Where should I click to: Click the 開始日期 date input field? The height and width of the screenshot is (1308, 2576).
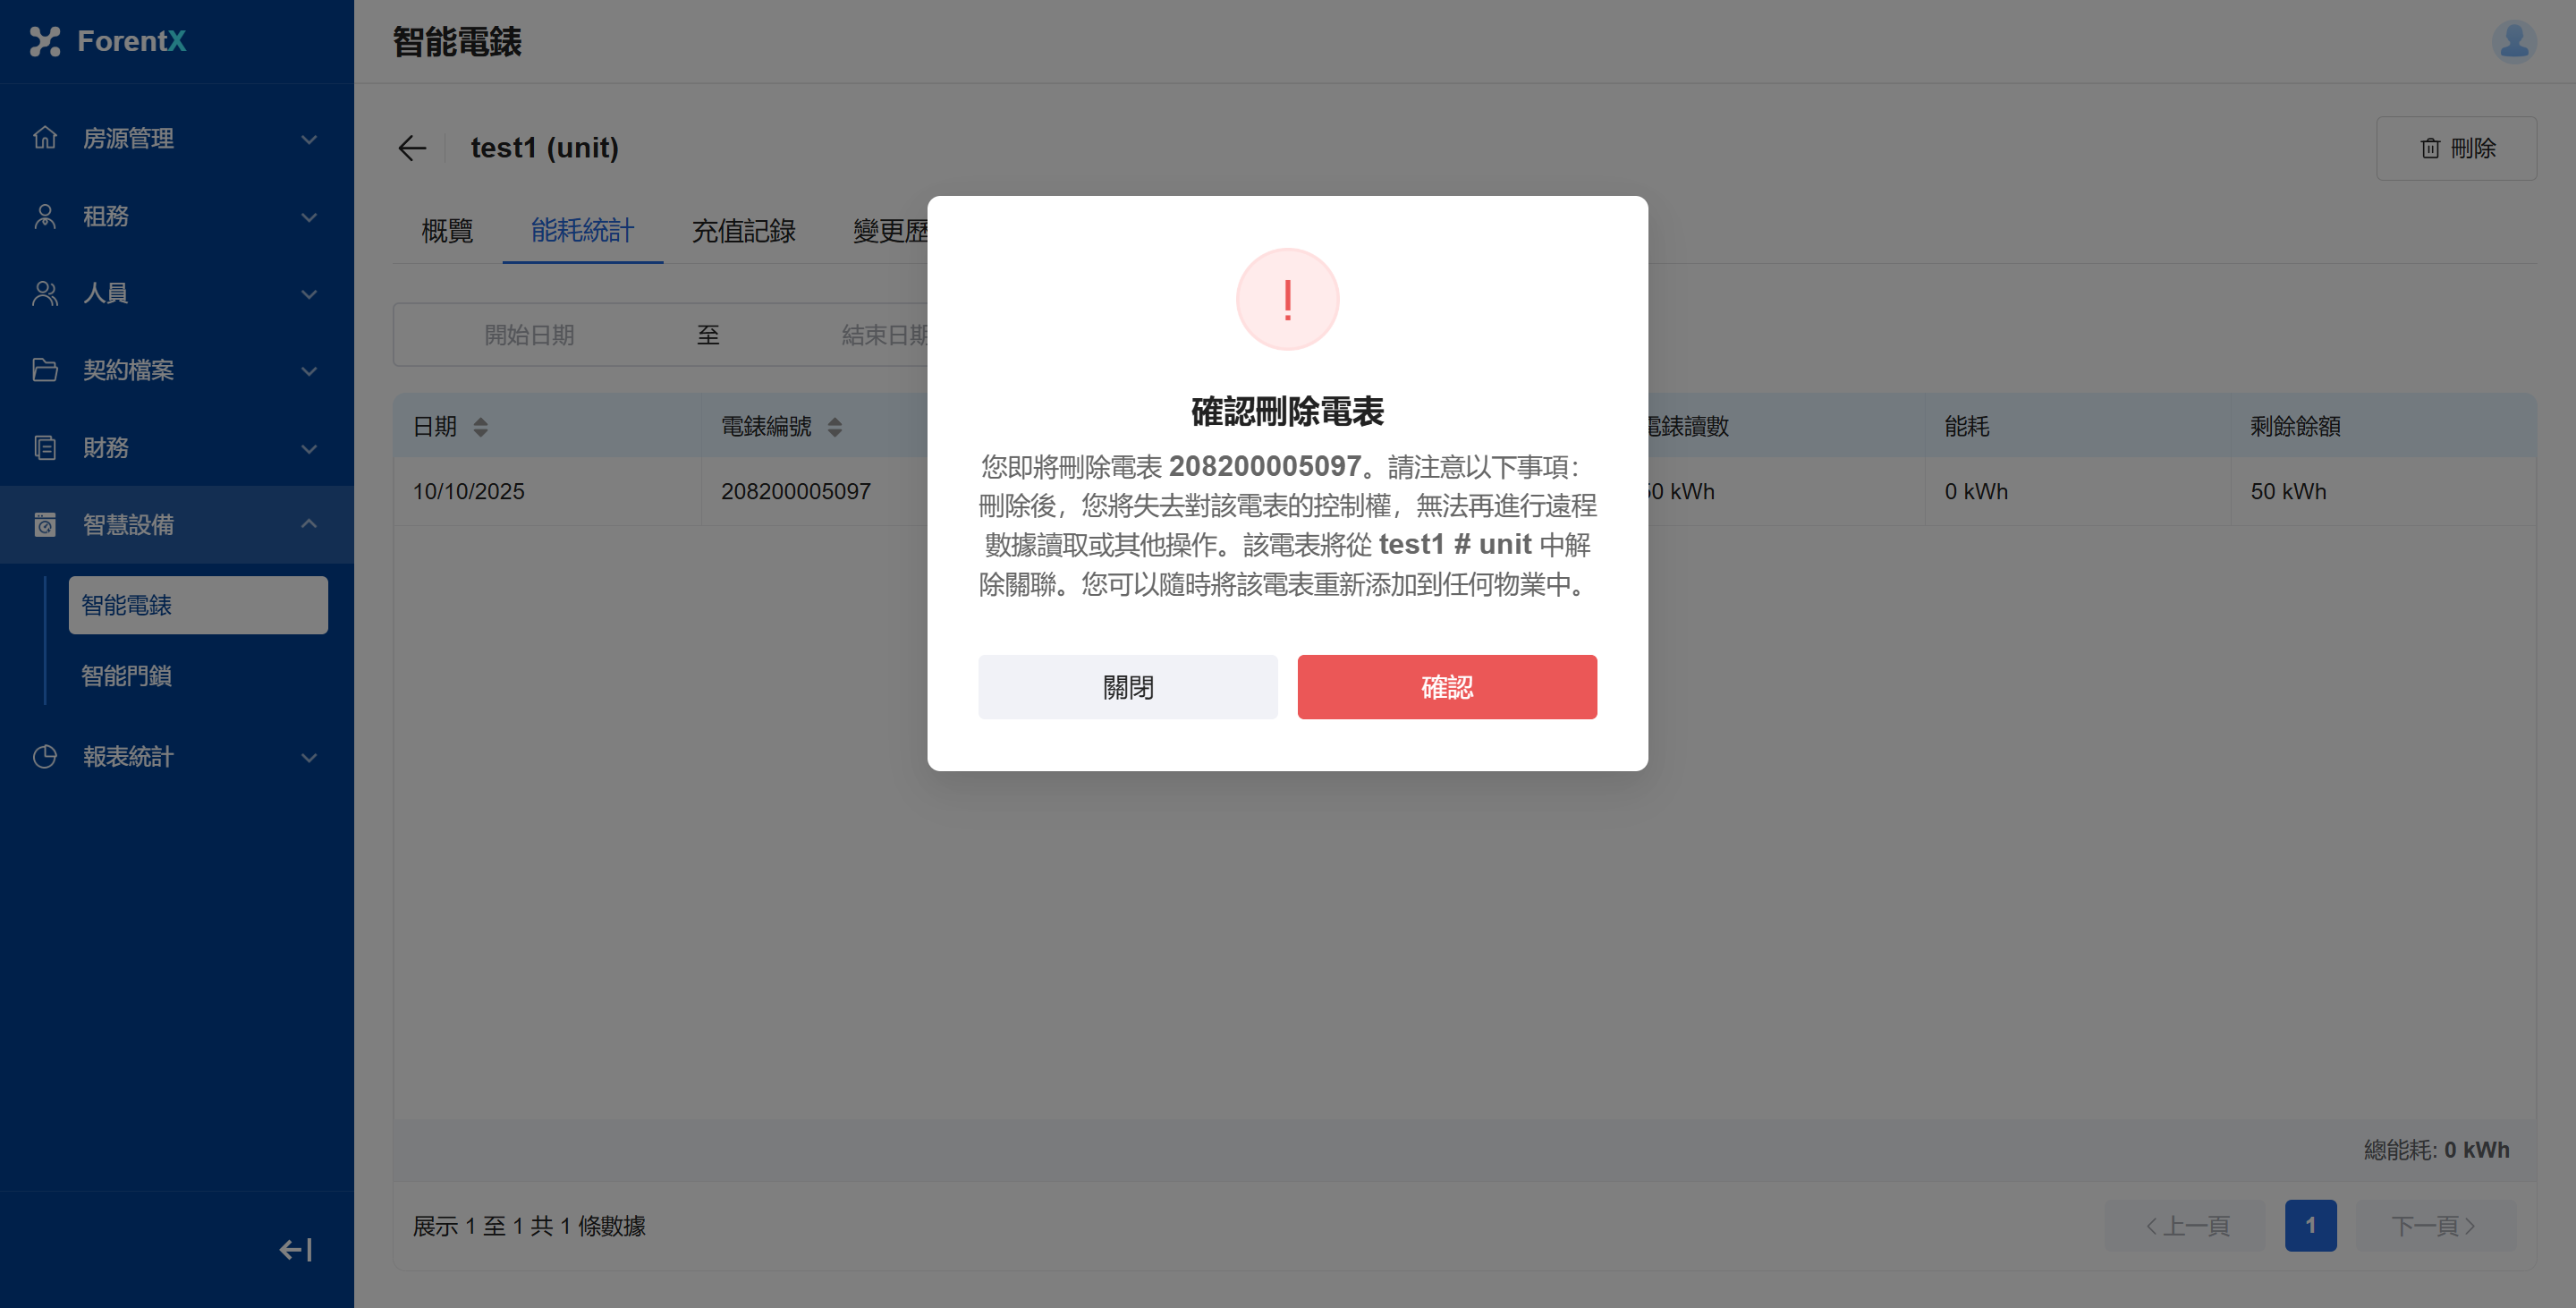(529, 335)
